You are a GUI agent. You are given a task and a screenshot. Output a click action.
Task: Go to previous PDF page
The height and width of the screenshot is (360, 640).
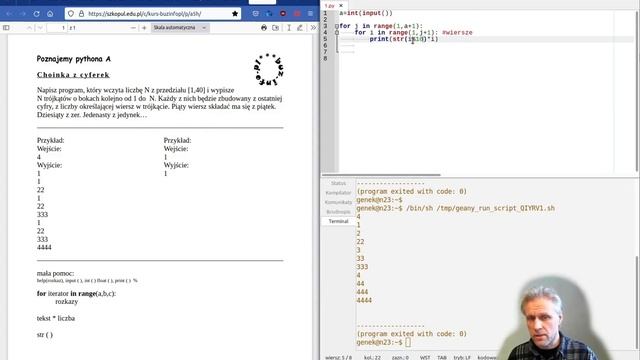[29, 28]
